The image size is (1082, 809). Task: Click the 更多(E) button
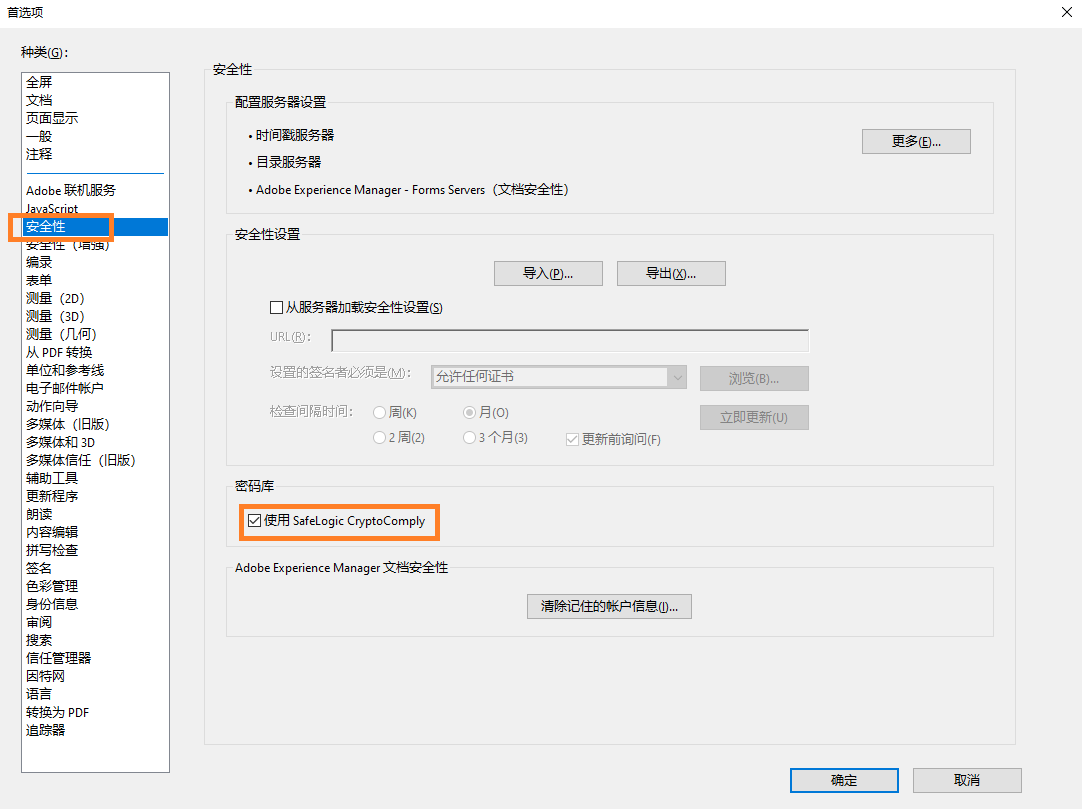[915, 141]
